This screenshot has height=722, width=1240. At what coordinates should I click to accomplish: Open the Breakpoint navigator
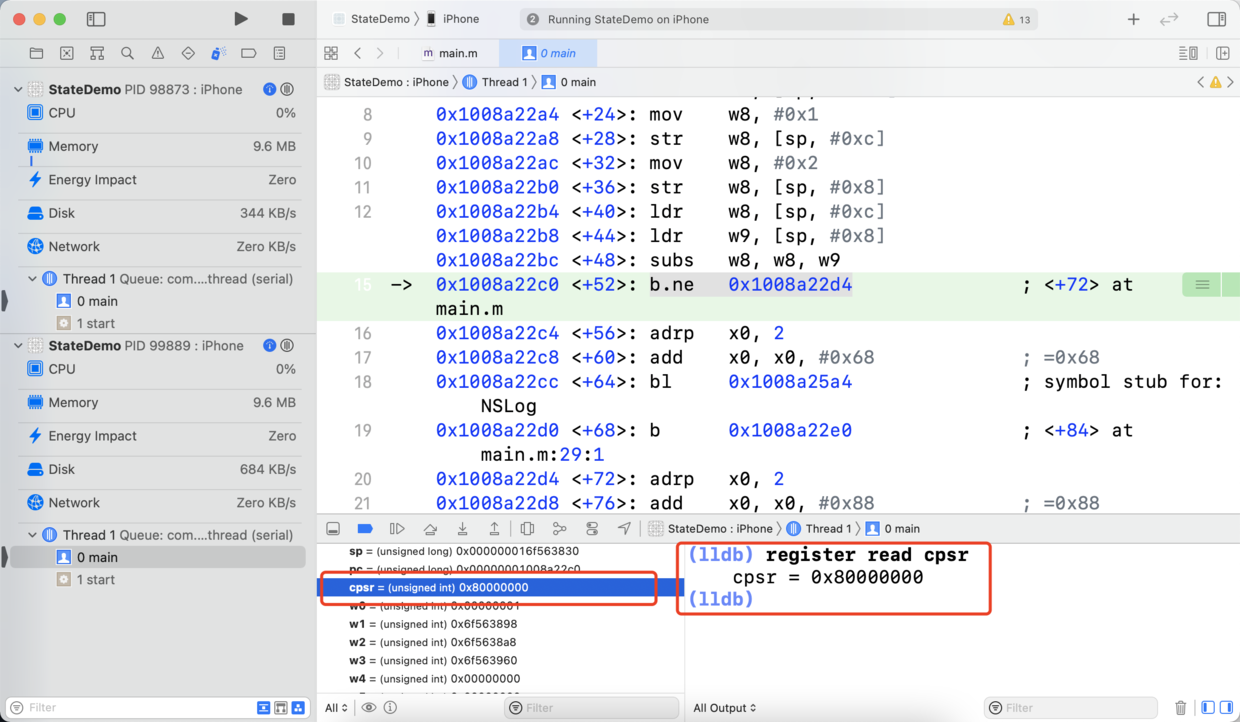pyautogui.click(x=249, y=53)
